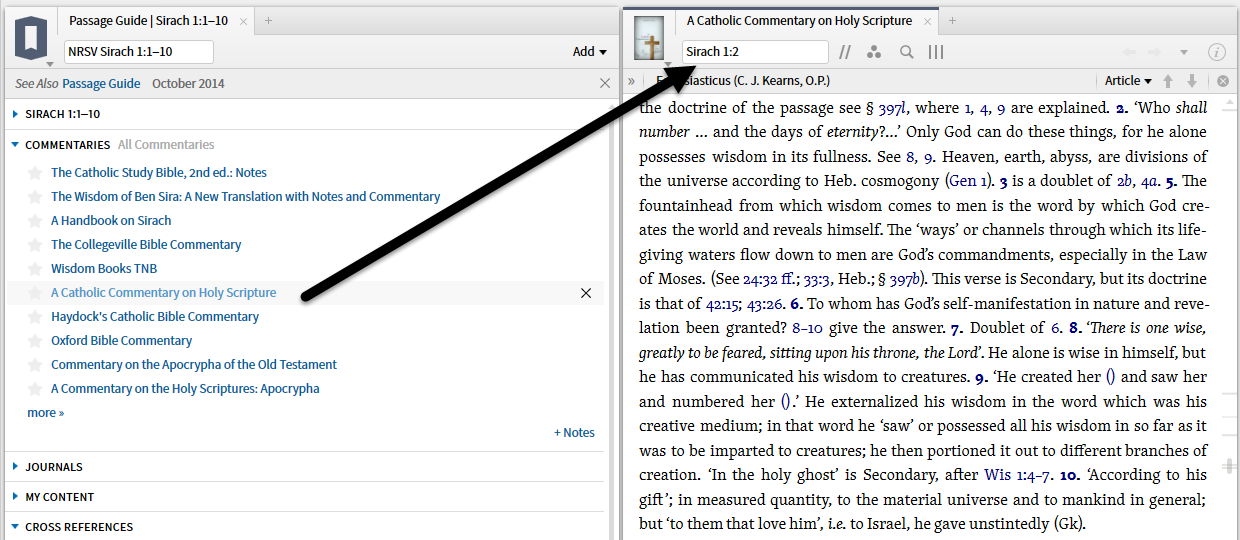Star Commentary on the Apocrypha
The height and width of the screenshot is (540, 1240).
pyautogui.click(x=36, y=365)
